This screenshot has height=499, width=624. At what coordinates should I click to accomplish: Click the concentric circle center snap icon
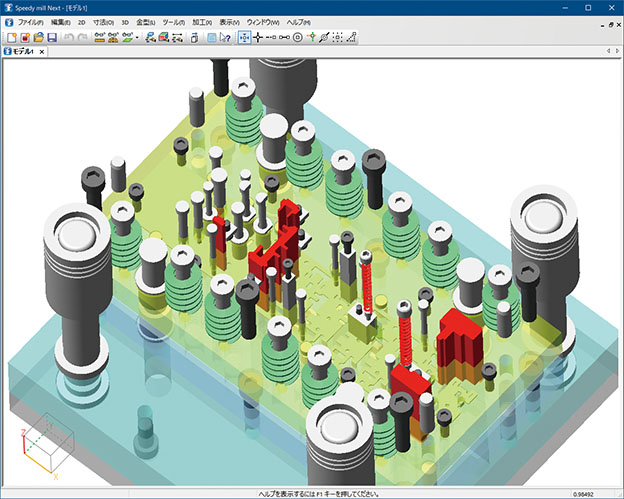(x=297, y=37)
